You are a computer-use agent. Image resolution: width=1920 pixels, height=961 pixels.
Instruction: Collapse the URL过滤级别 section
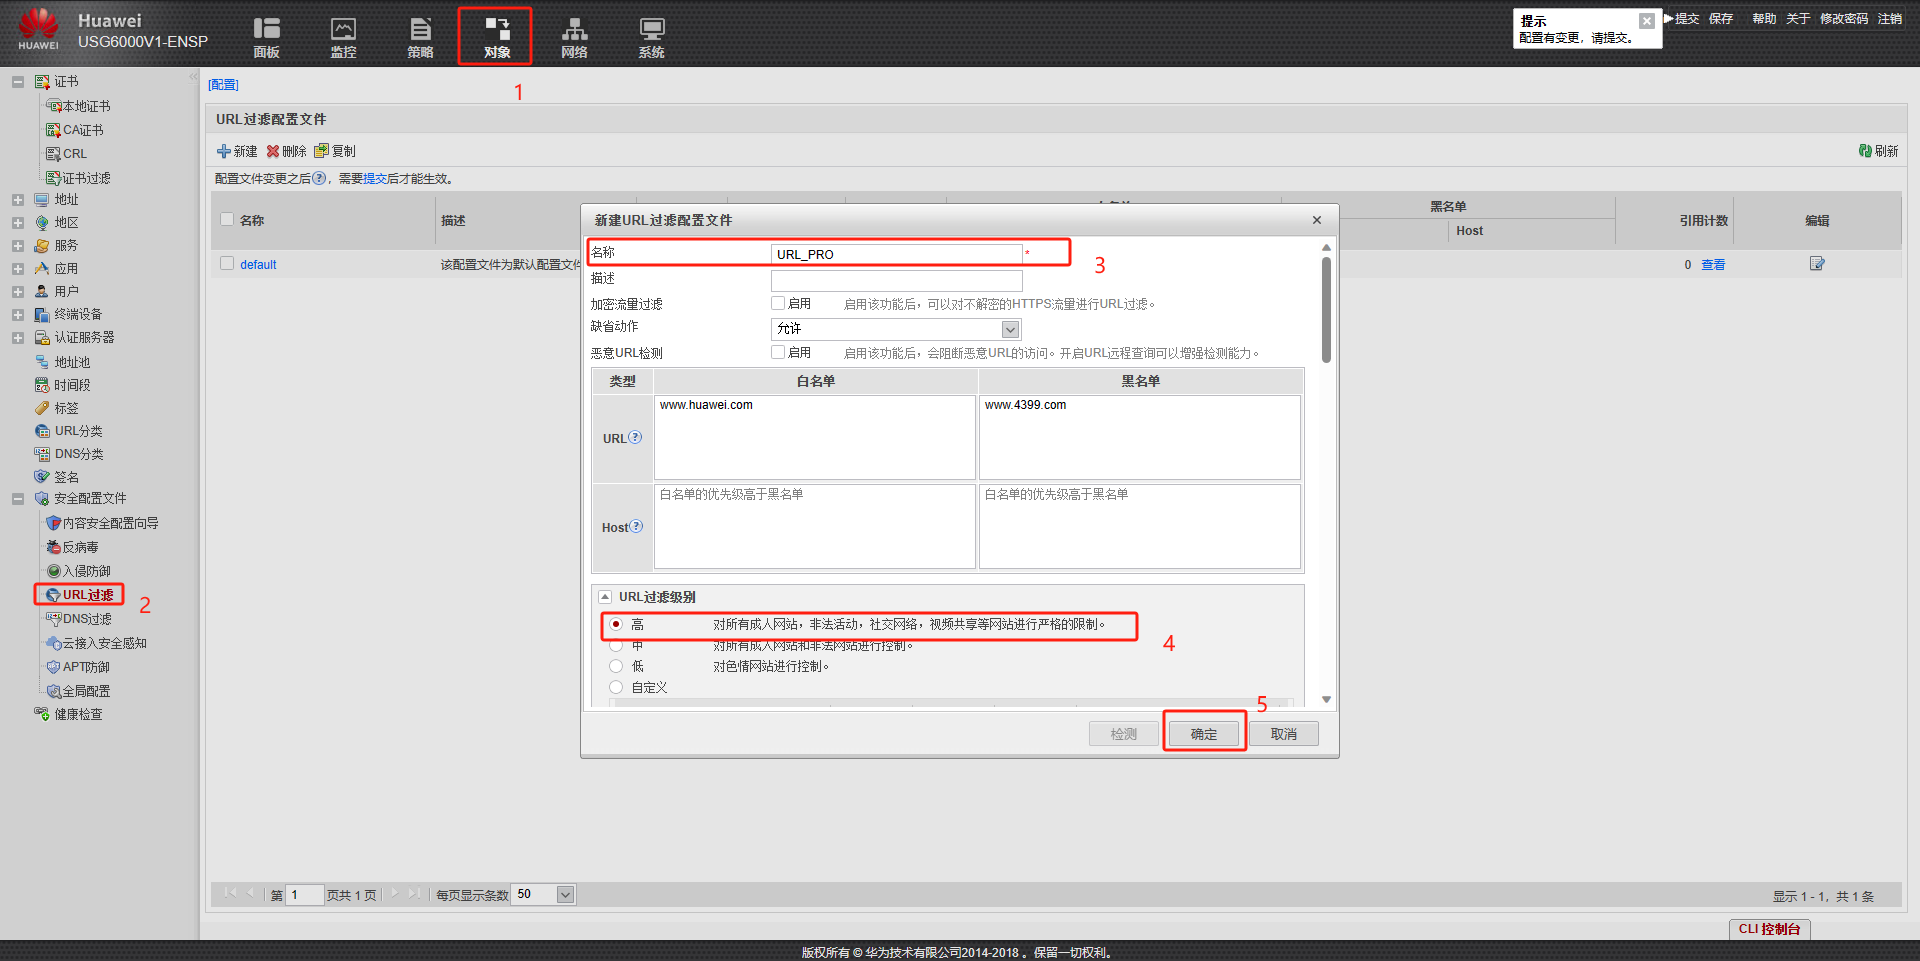(605, 597)
